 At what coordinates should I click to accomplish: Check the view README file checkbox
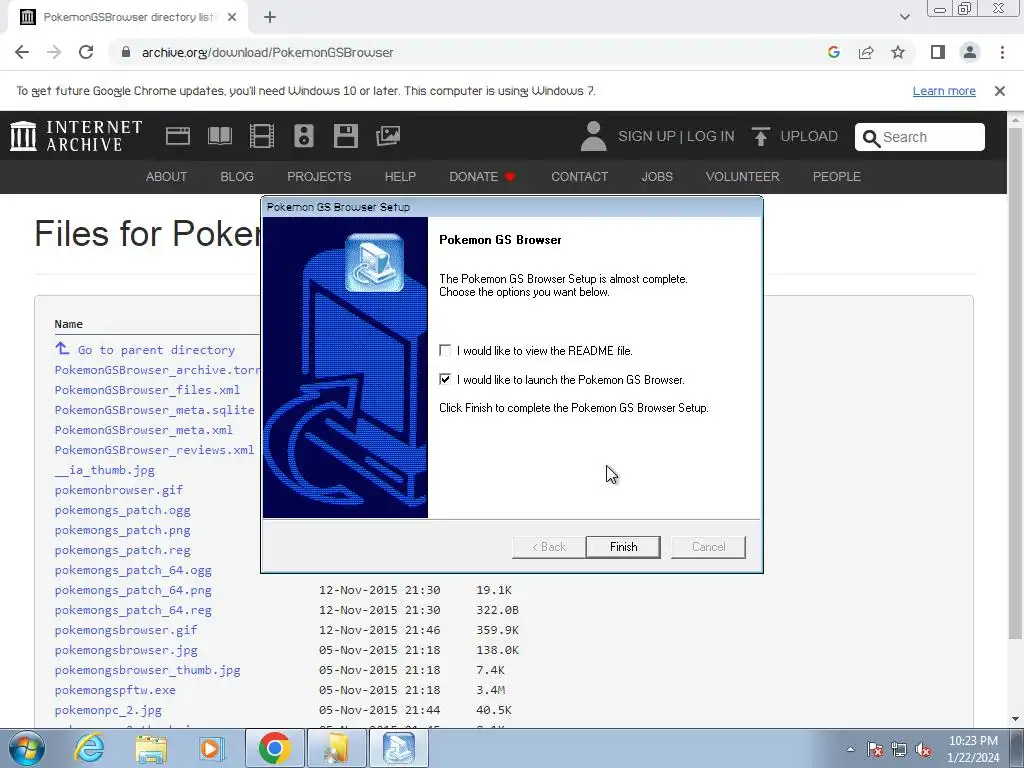(445, 351)
